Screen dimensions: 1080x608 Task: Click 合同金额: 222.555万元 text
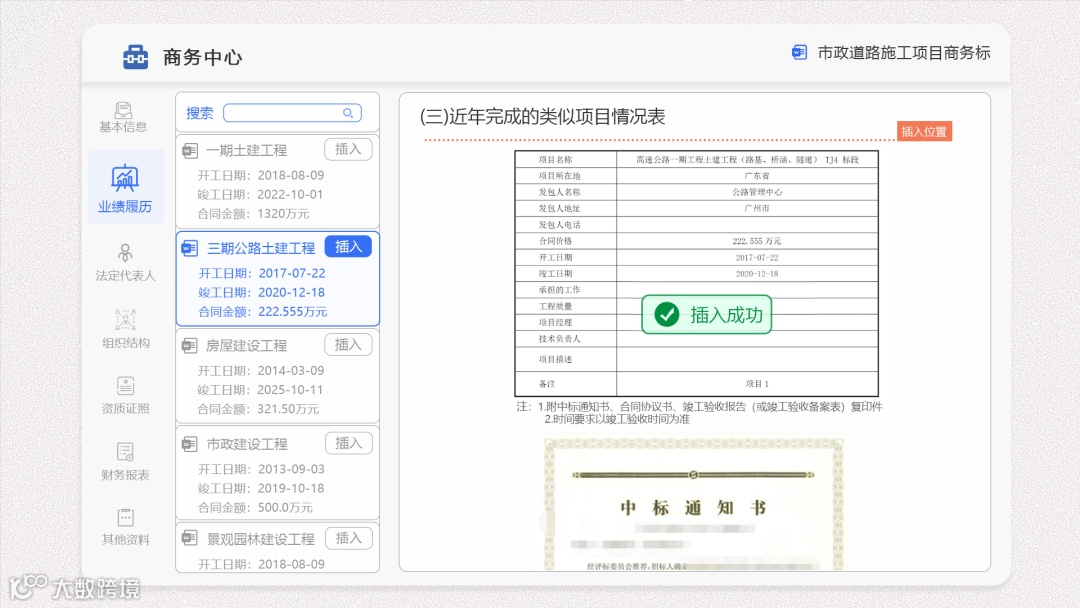pyautogui.click(x=263, y=311)
